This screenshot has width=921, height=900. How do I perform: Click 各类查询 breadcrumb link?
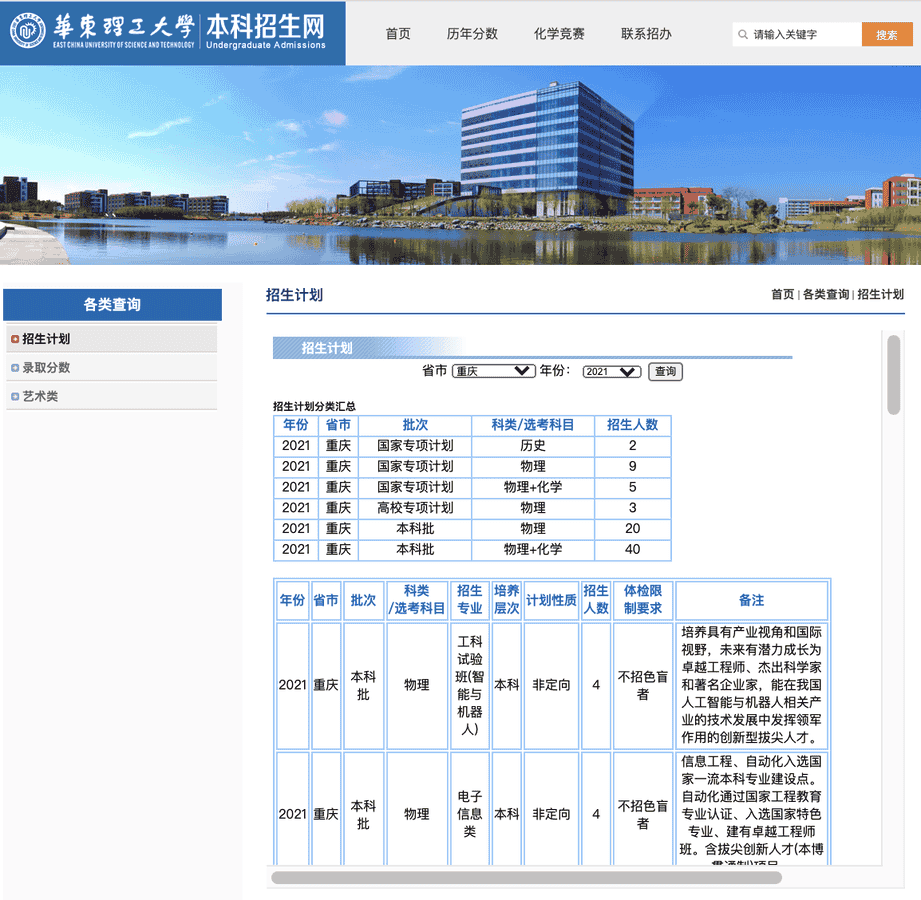point(825,295)
